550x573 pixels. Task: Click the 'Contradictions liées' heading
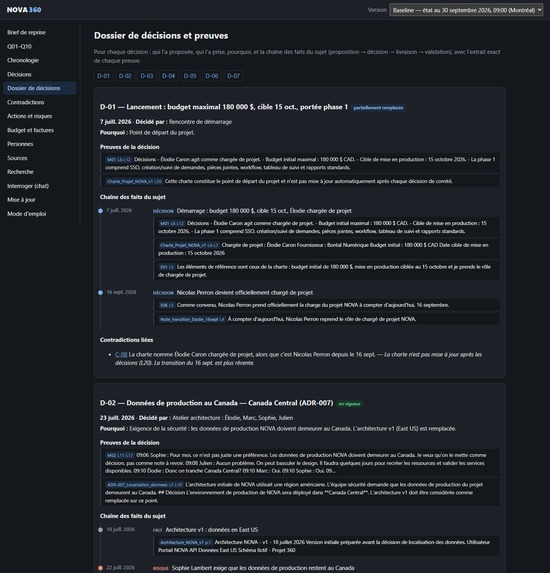coord(126,340)
